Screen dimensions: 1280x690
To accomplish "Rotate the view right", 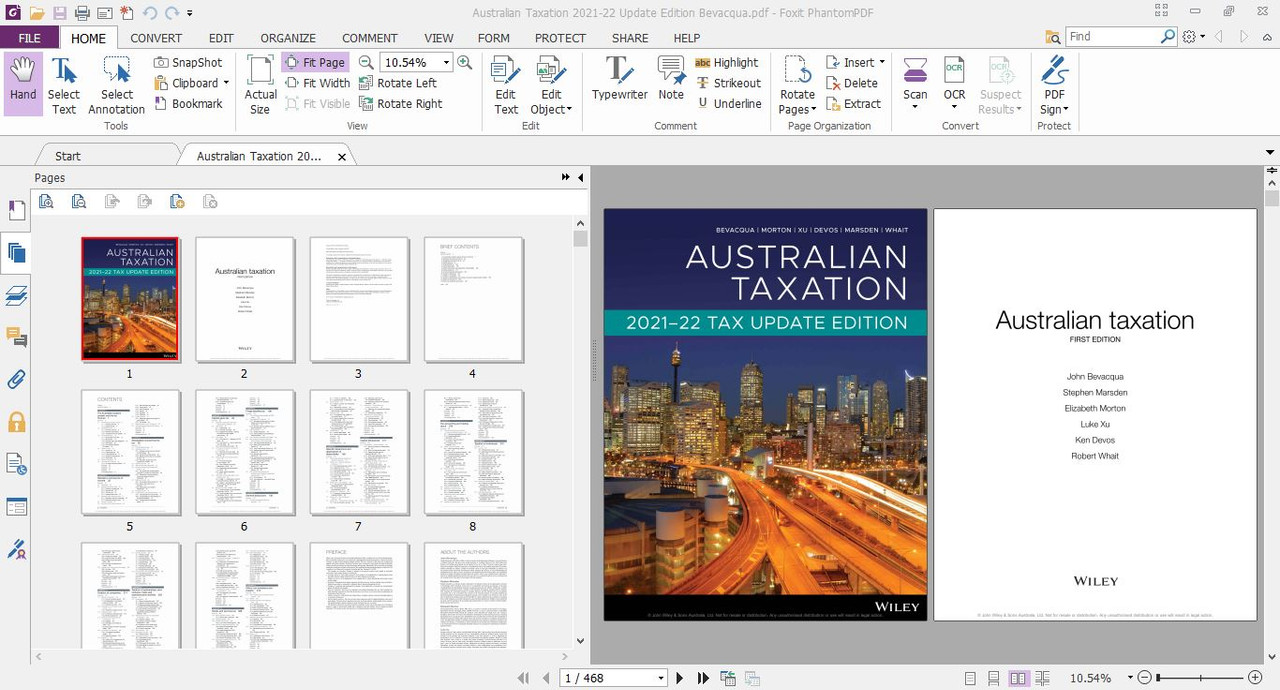I will tap(401, 103).
